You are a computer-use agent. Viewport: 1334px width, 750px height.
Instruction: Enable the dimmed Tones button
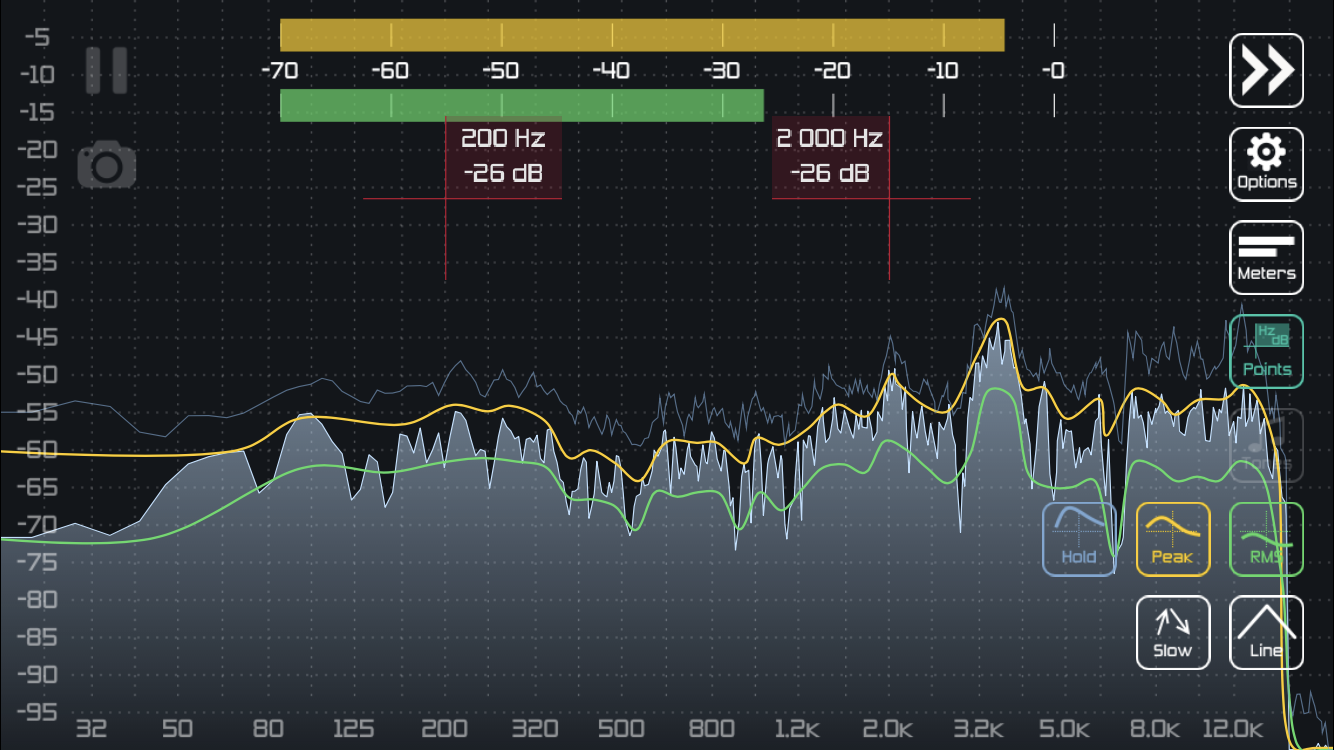coord(1266,445)
